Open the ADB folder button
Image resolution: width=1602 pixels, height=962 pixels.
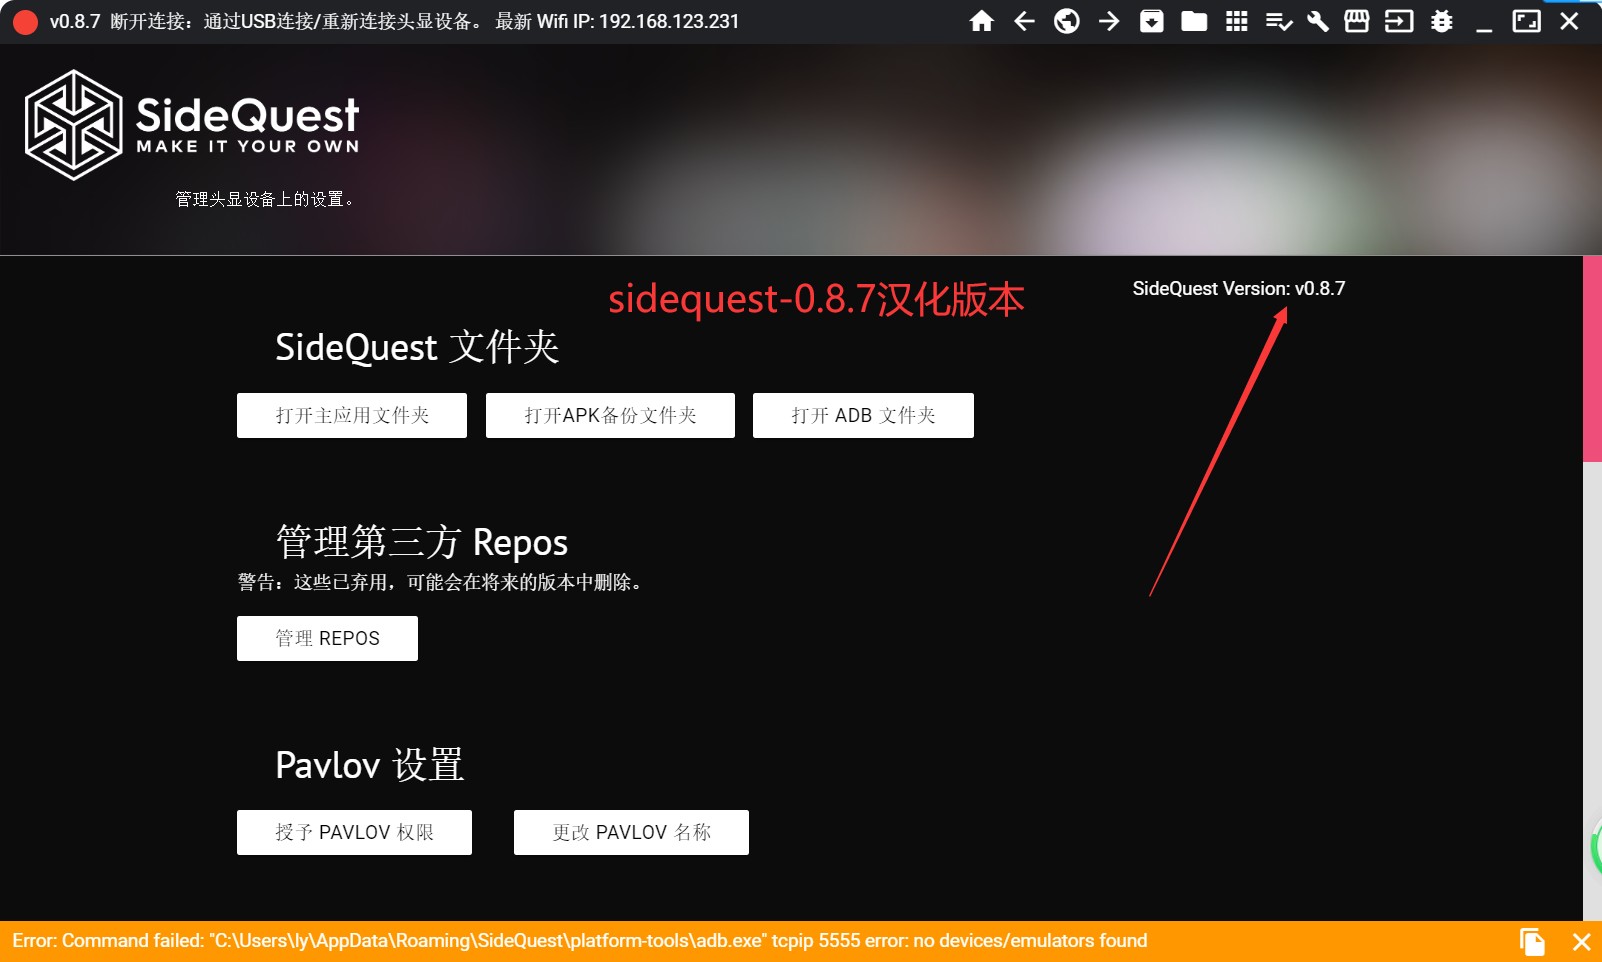[x=862, y=415]
